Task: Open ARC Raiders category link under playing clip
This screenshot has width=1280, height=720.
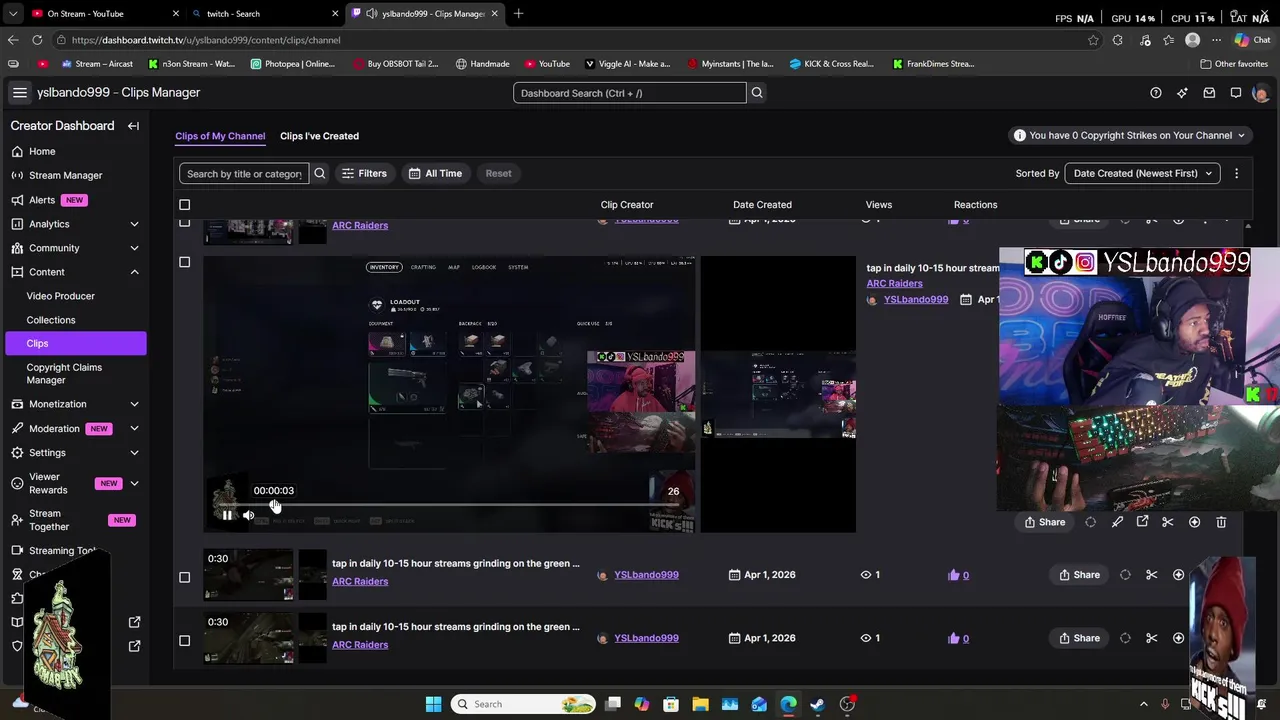Action: click(x=894, y=284)
